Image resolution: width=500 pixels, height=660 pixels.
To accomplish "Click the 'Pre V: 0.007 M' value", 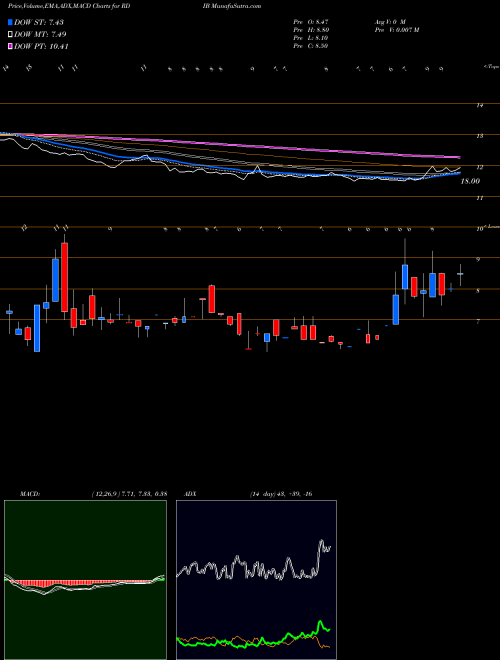I will tap(396, 30).
